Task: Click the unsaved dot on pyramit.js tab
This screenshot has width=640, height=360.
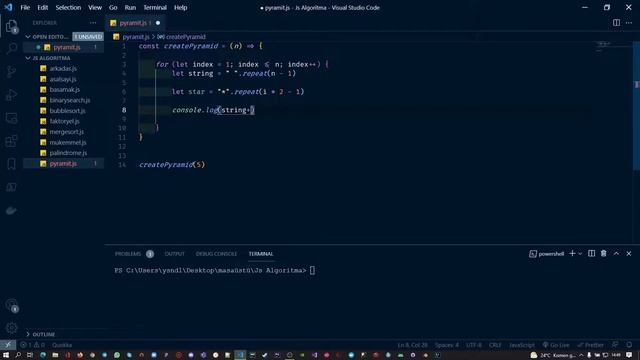Action: (158, 23)
